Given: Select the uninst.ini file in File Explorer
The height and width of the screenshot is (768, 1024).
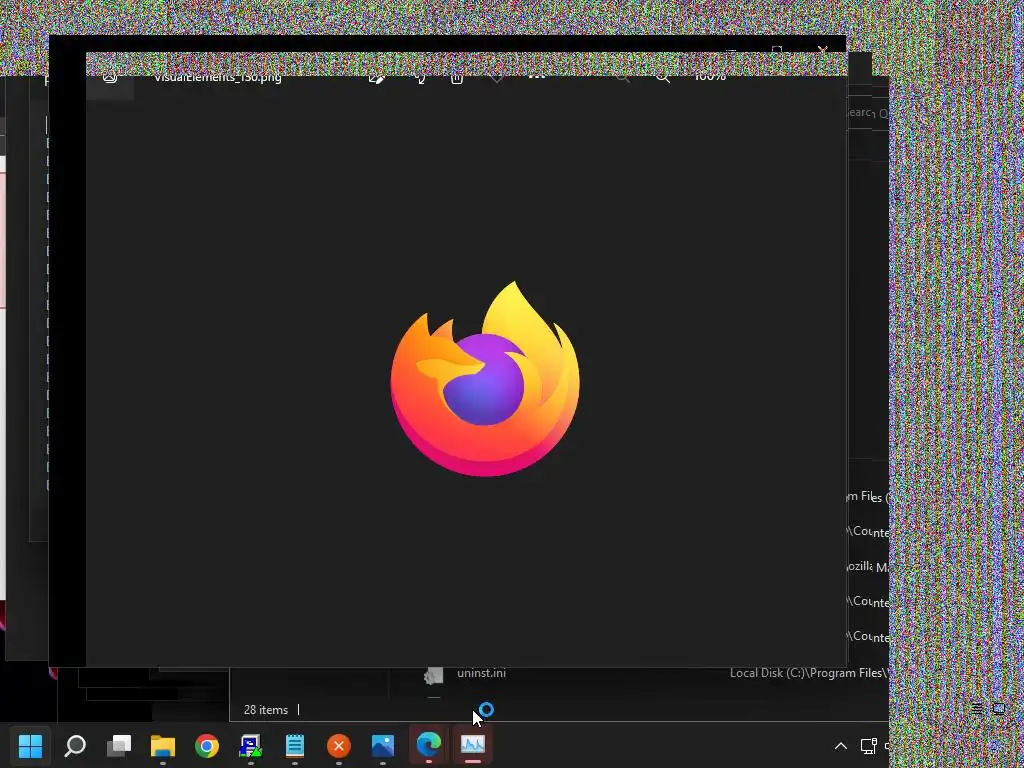Looking at the screenshot, I should 481,673.
